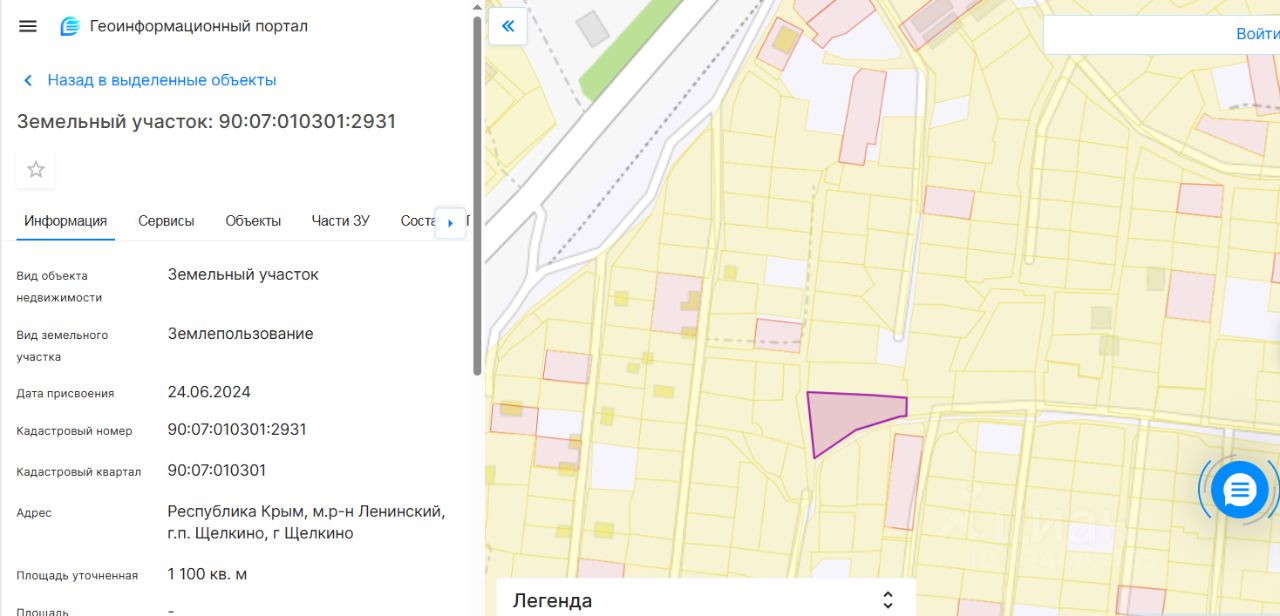Viewport: 1280px width, 616px height.
Task: Add parcel to favorites with star icon
Action: [x=36, y=169]
